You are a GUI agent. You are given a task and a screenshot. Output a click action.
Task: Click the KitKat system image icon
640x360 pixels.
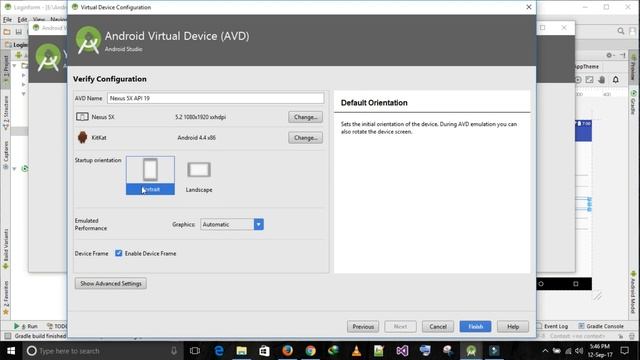point(82,138)
